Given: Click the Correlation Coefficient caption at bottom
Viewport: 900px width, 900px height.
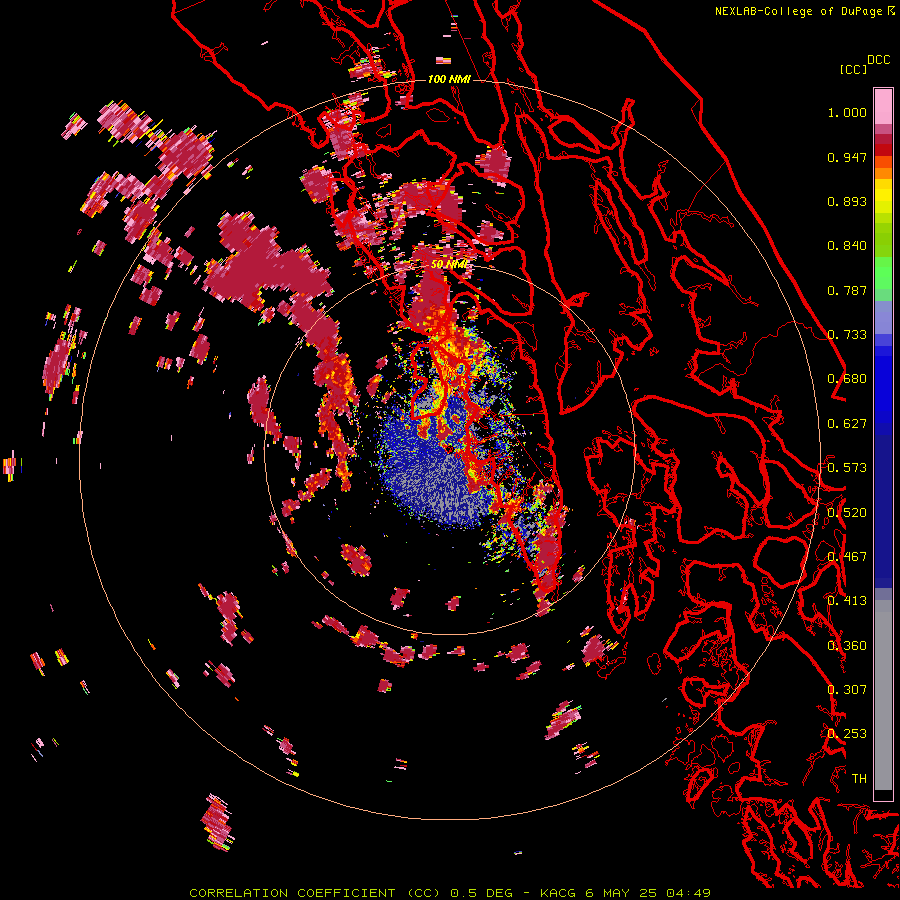Looking at the screenshot, I should [x=450, y=893].
